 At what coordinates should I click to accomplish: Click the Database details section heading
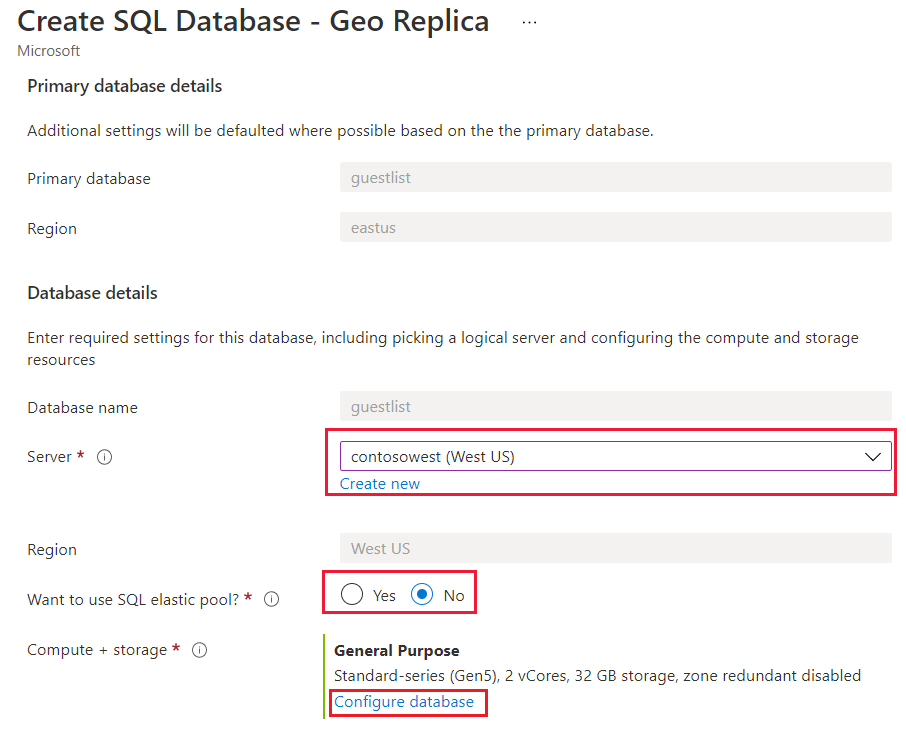point(92,293)
